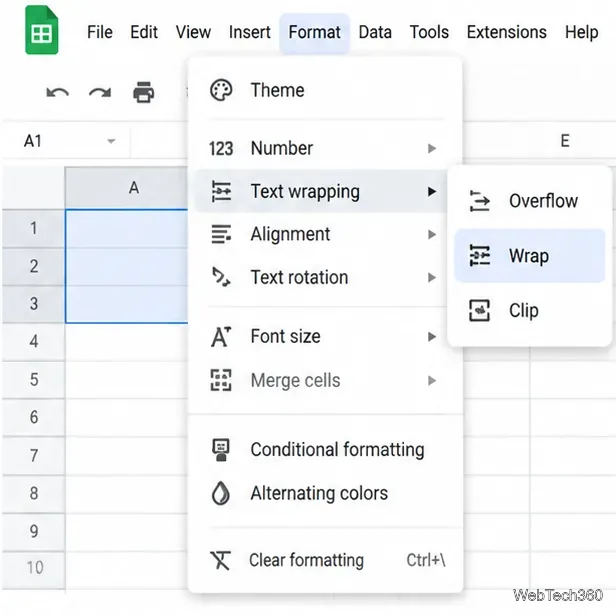Click the Clear formatting icon
This screenshot has width=616, height=616.
point(220,560)
